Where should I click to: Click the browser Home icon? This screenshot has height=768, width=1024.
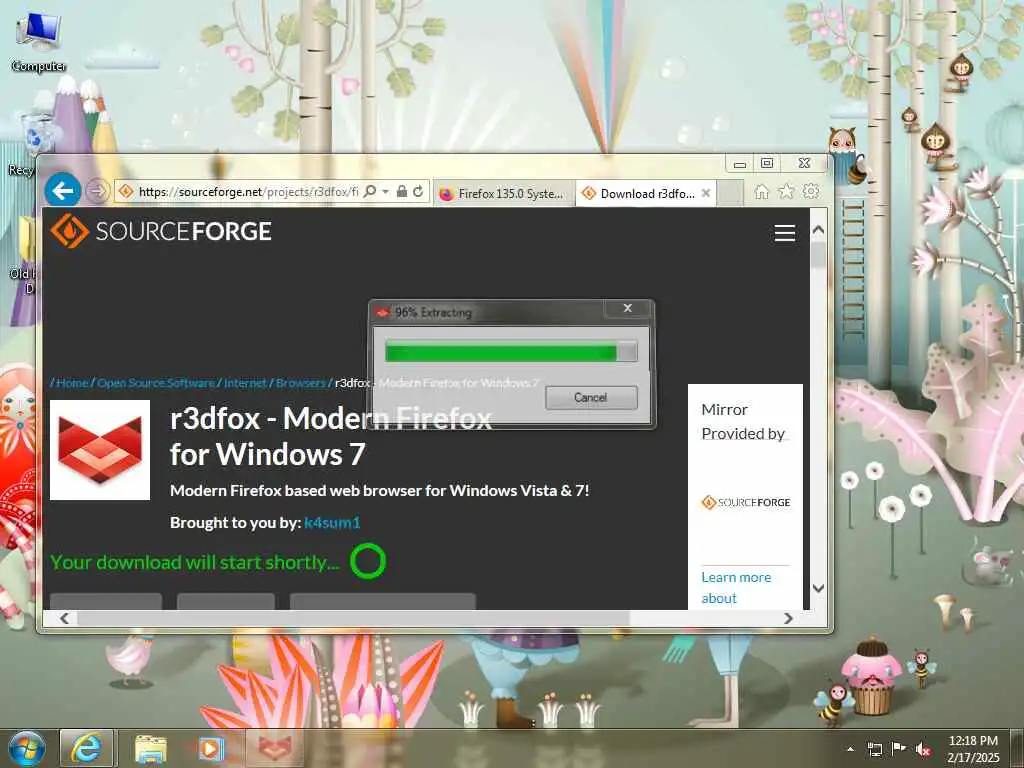tap(761, 191)
